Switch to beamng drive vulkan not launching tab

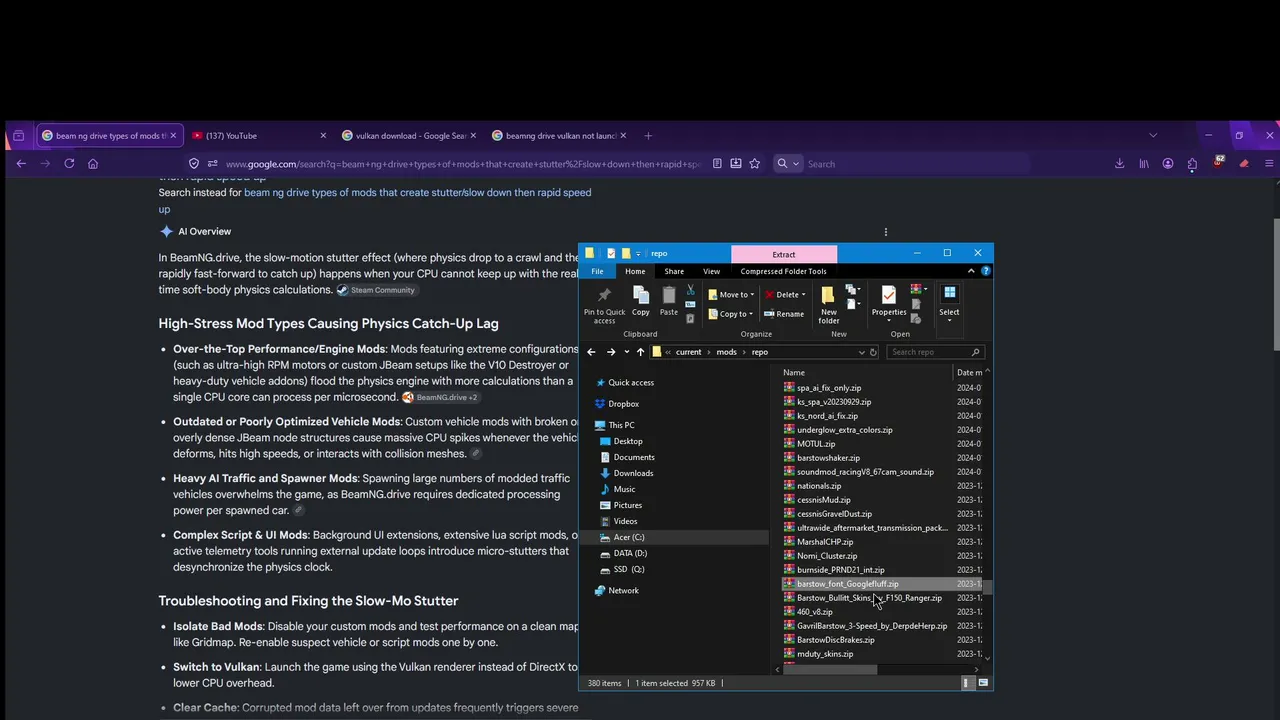point(557,136)
